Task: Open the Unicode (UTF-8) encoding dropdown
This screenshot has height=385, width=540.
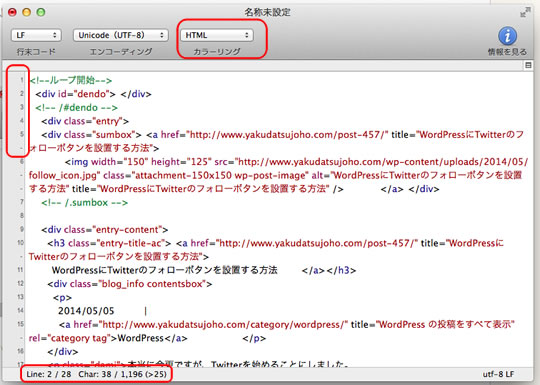Action: coord(121,35)
